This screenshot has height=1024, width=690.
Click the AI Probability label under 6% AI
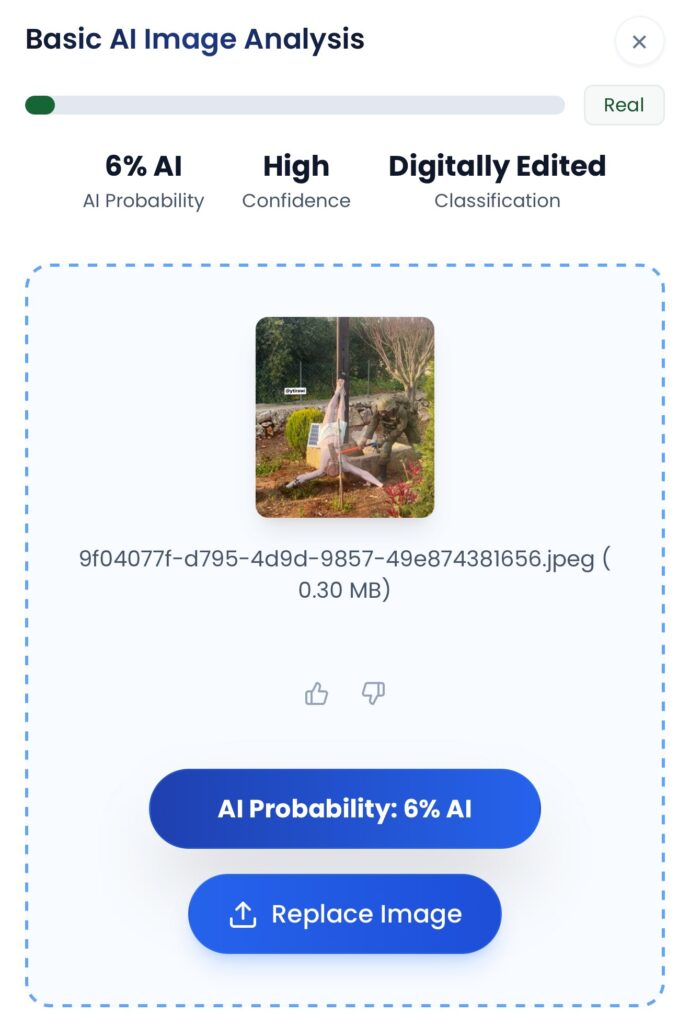tap(143, 201)
